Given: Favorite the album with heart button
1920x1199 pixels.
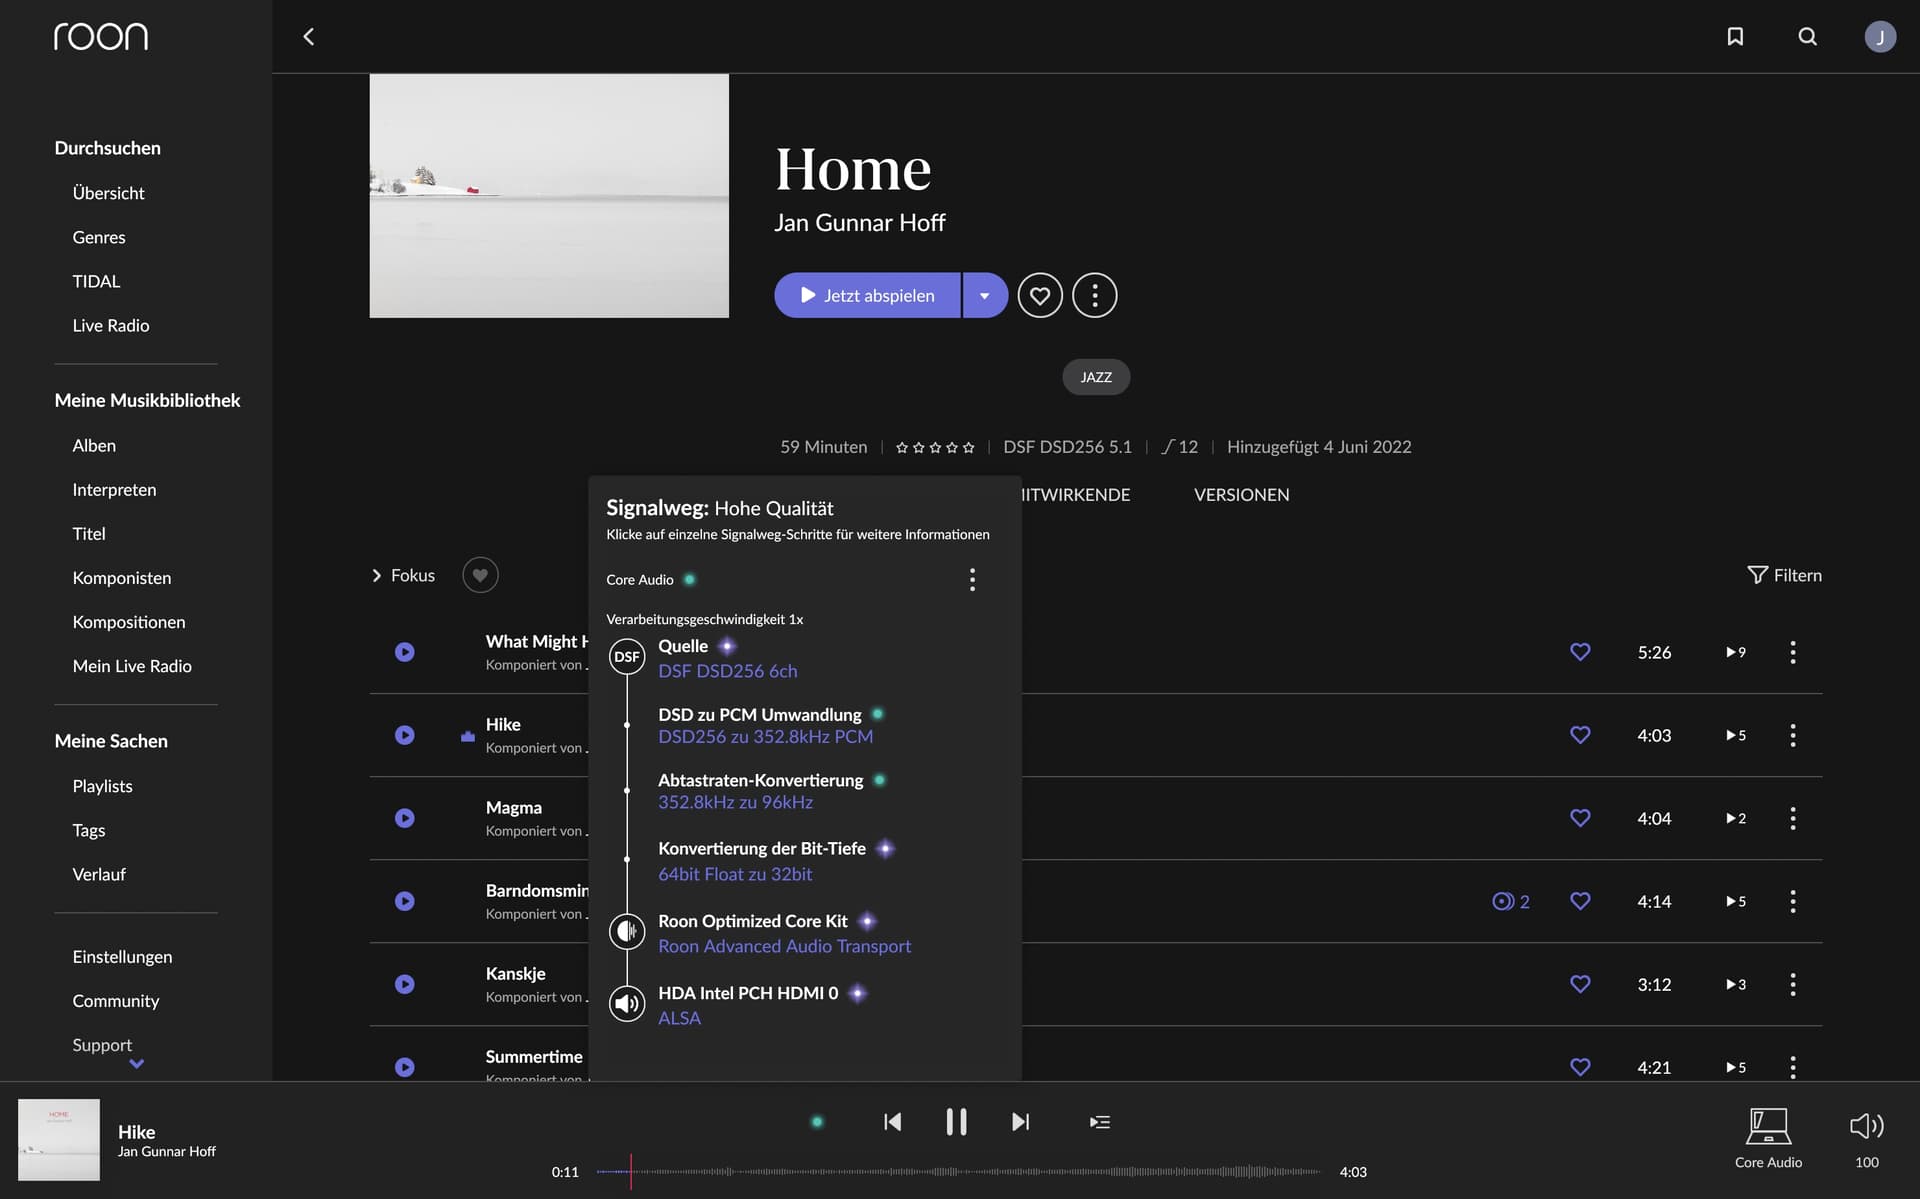Looking at the screenshot, I should [1040, 295].
